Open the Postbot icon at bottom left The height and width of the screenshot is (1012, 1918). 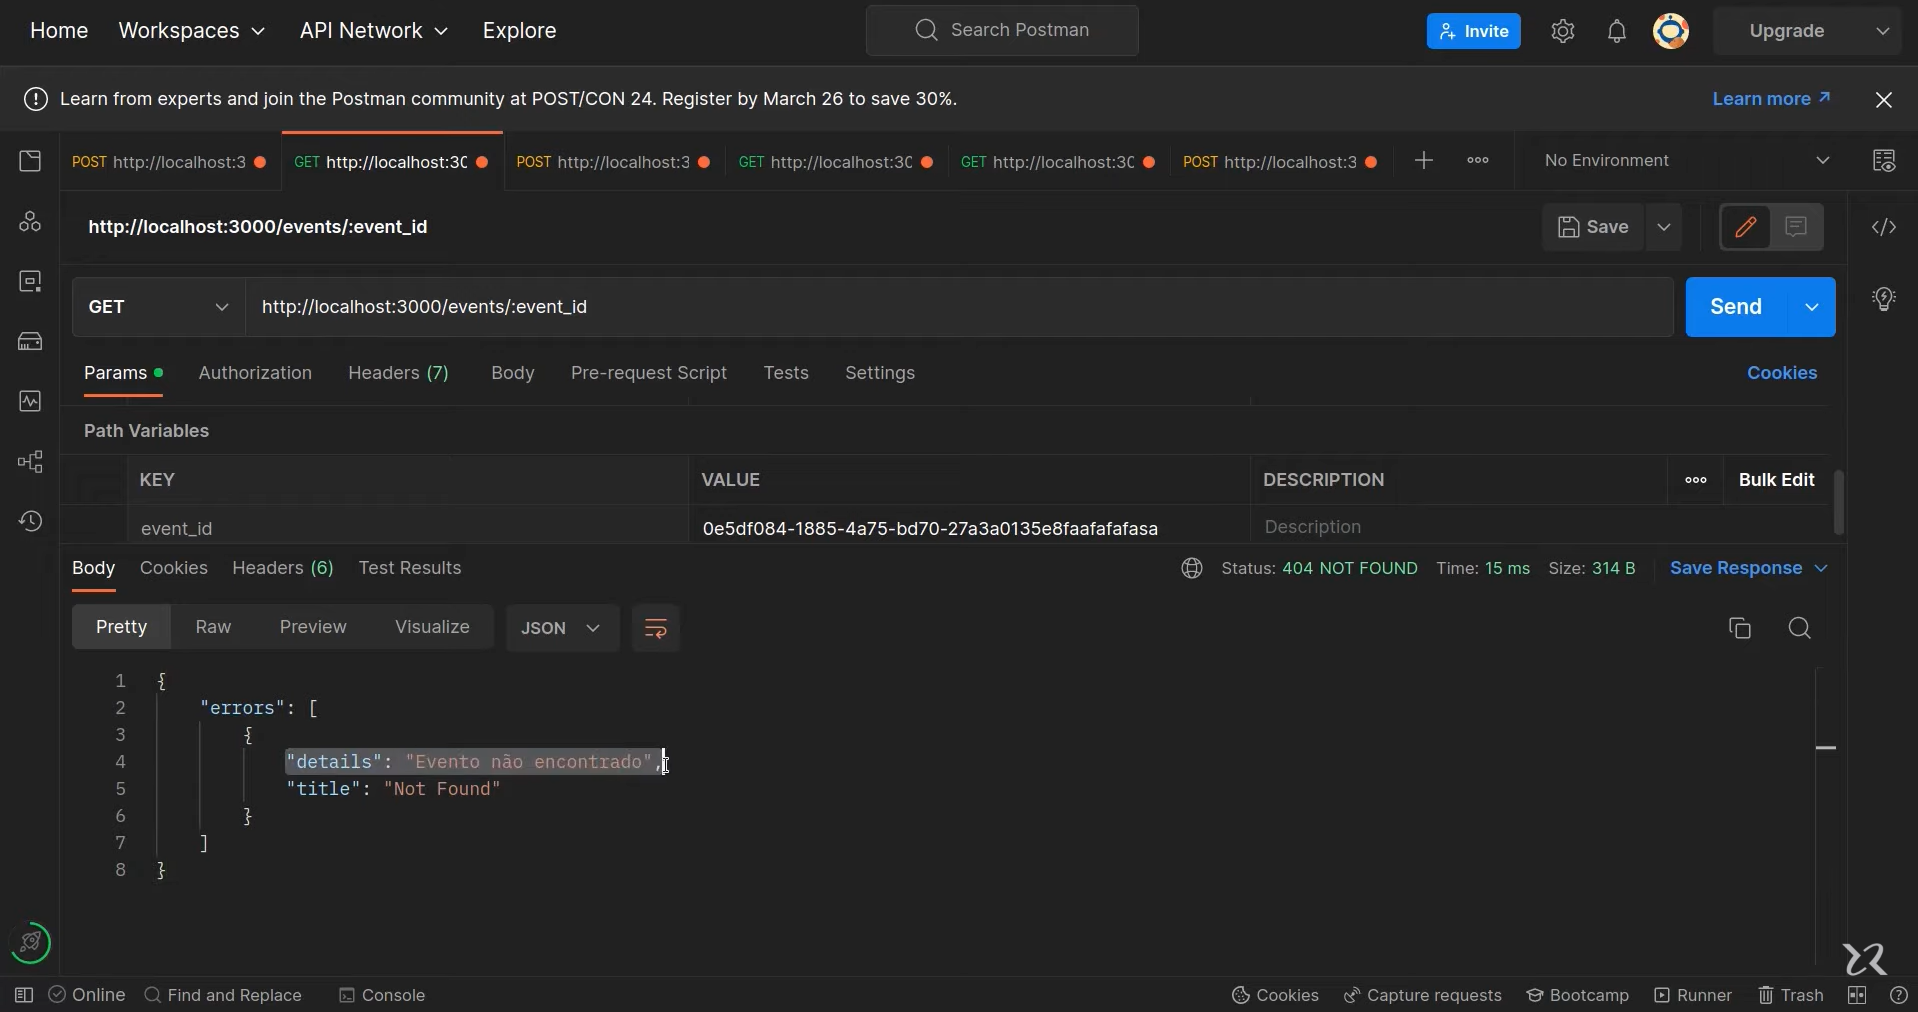31,942
